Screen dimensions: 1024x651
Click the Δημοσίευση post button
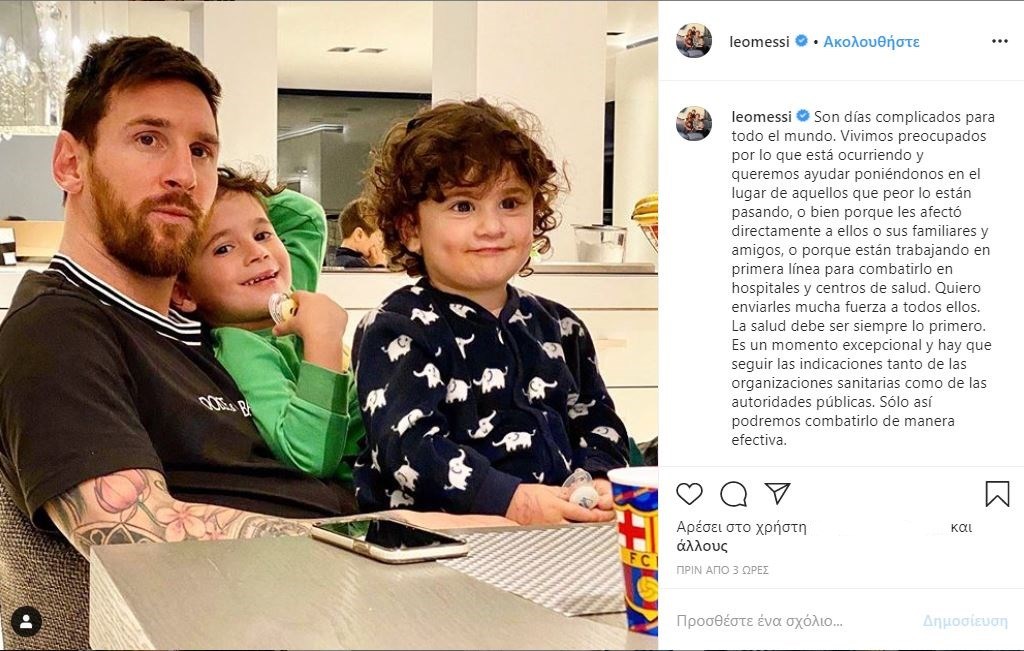coord(965,621)
